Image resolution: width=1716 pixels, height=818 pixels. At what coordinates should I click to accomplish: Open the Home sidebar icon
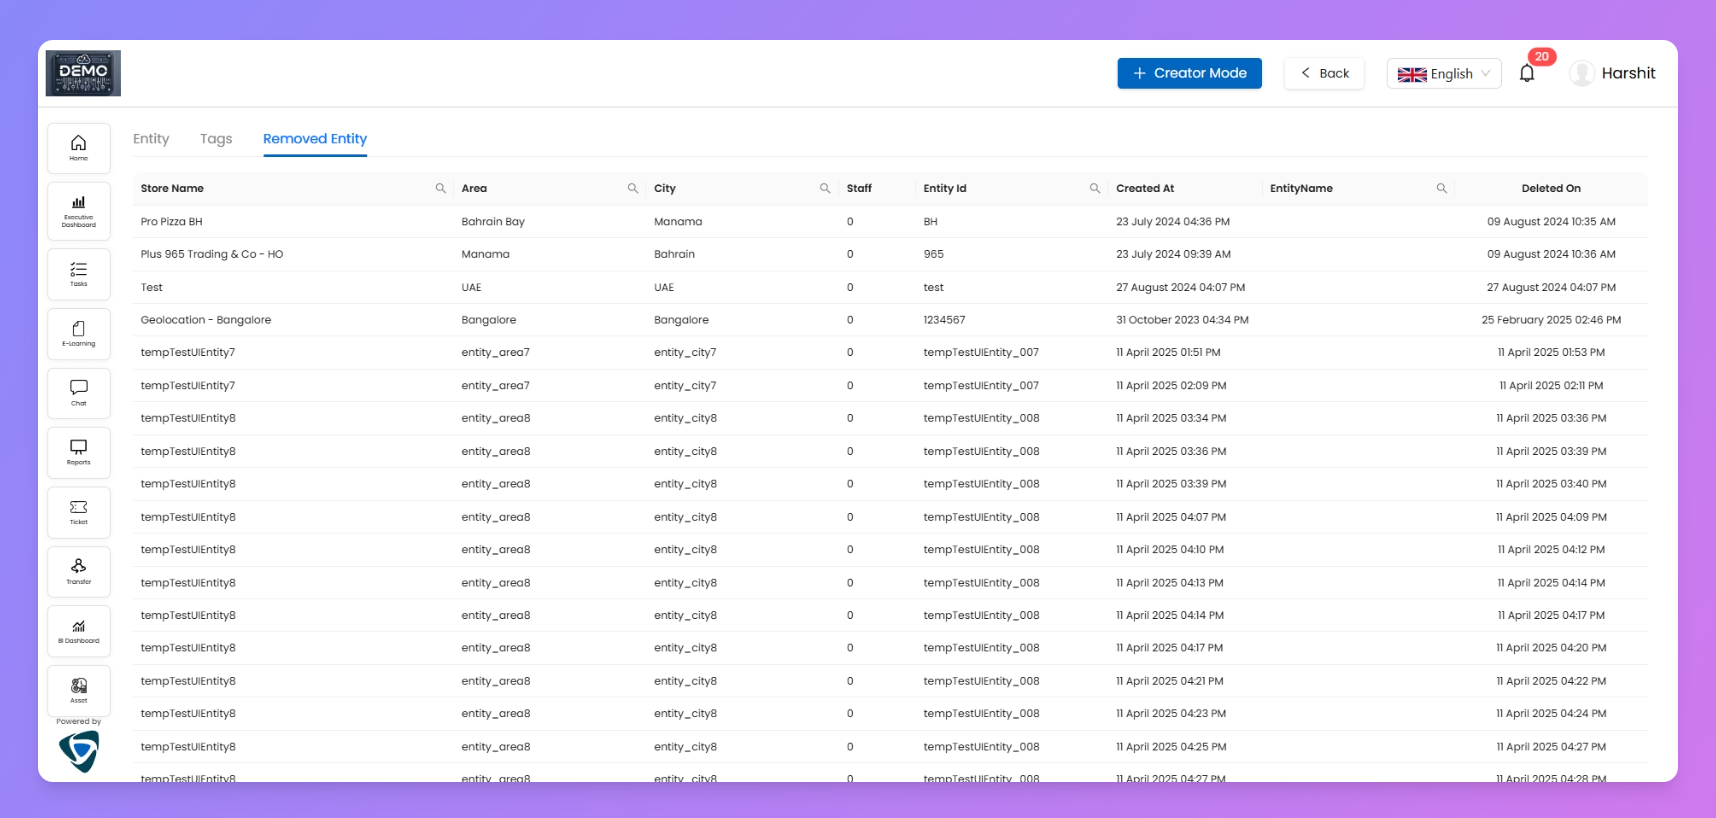[x=78, y=148]
